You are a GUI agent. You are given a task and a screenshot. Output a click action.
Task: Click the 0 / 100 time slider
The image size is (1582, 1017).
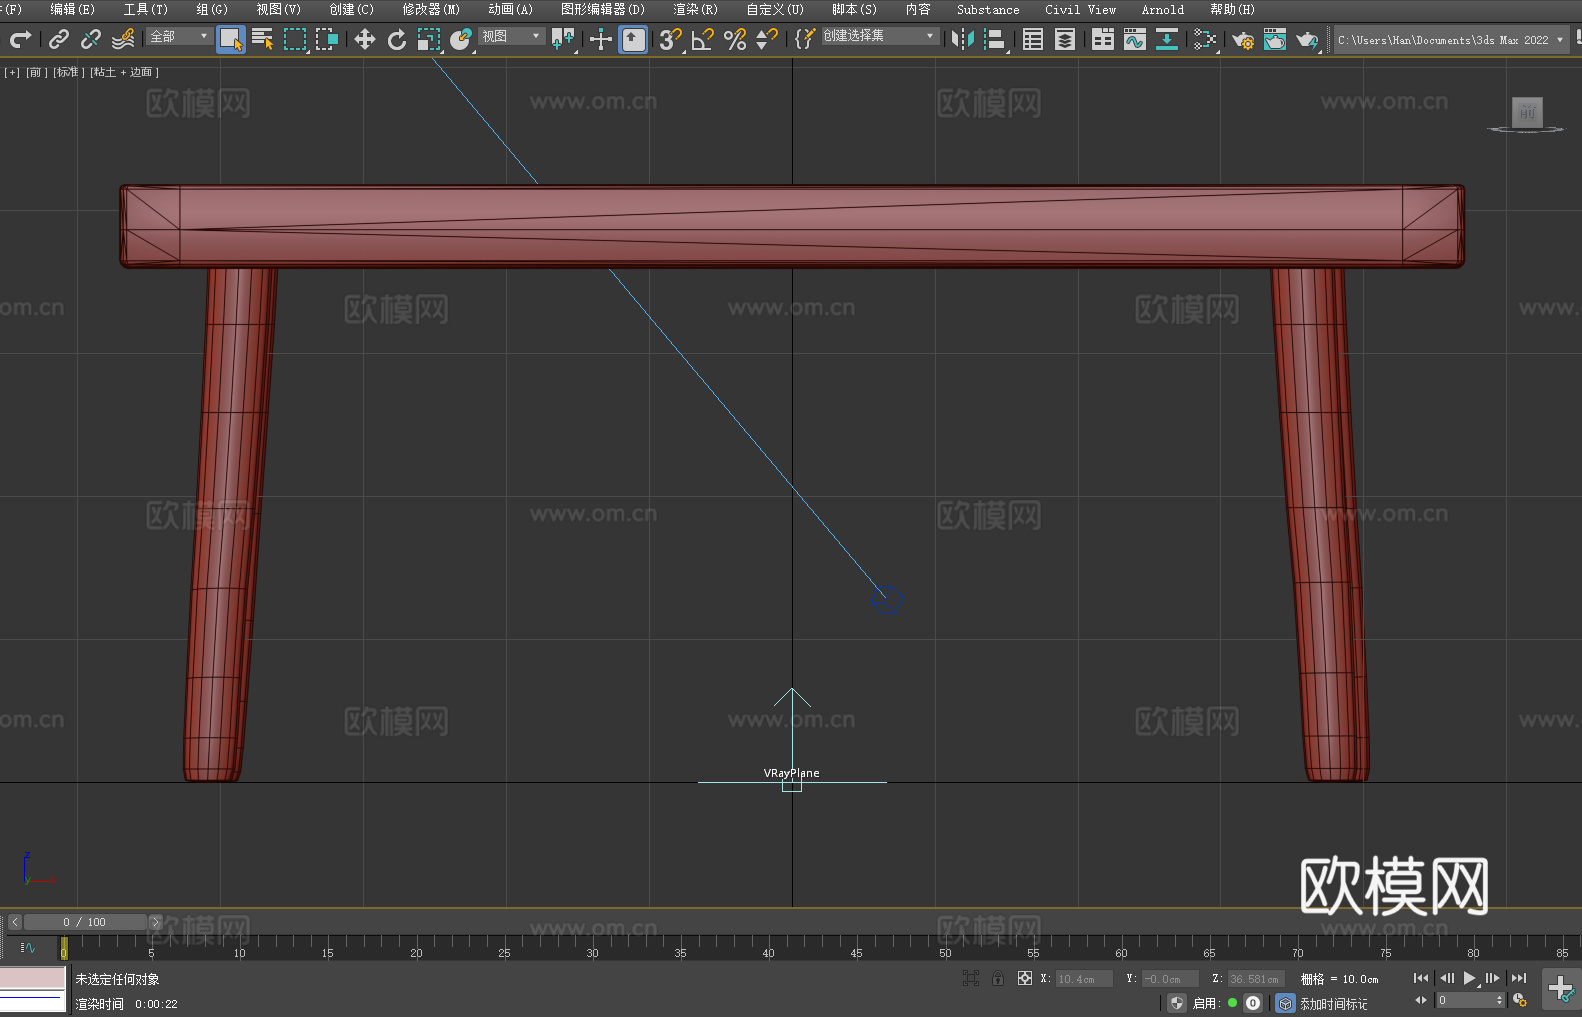84,922
